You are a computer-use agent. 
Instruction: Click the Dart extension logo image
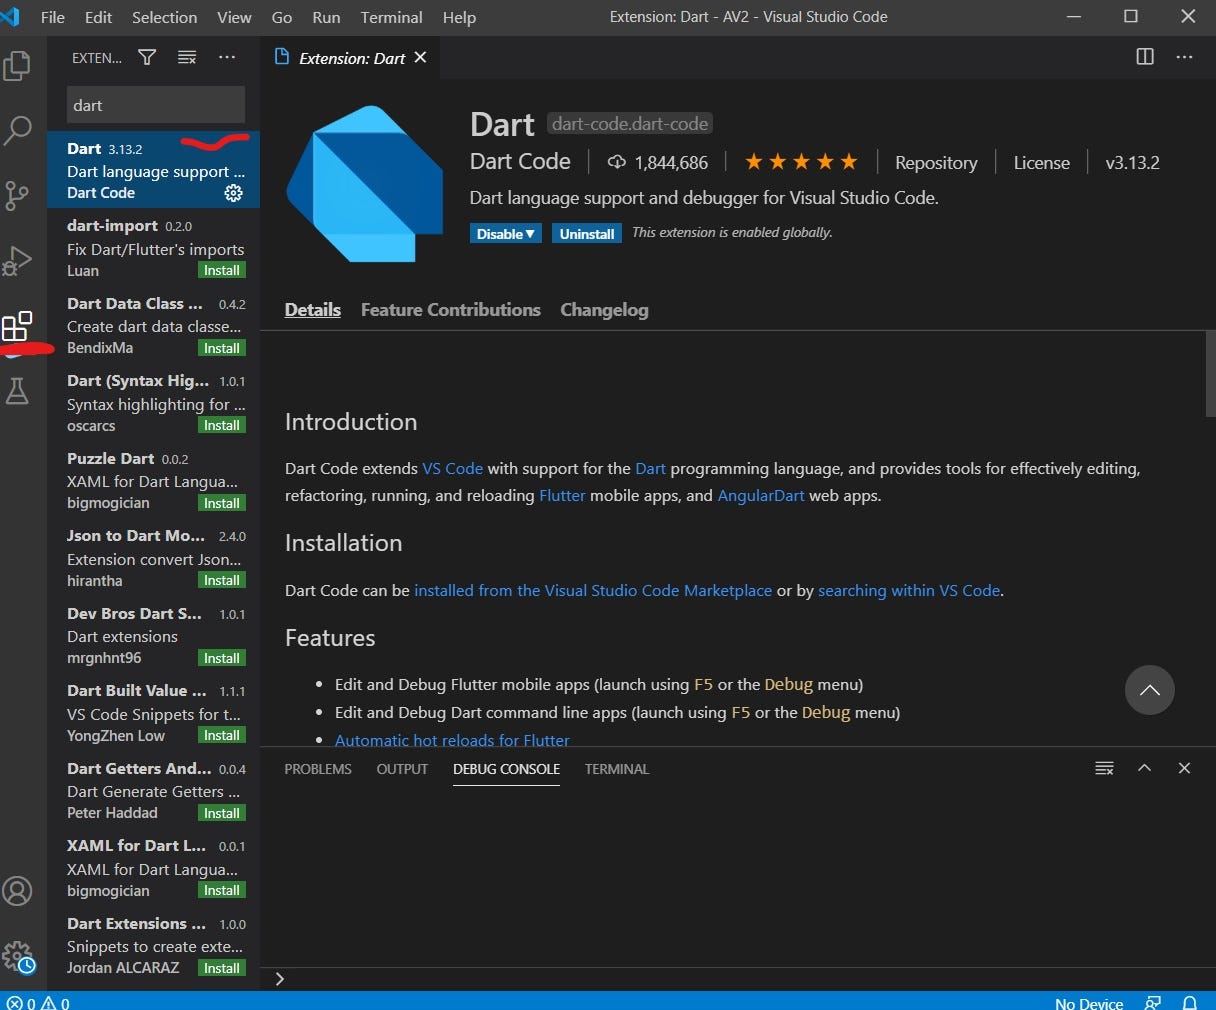point(365,184)
